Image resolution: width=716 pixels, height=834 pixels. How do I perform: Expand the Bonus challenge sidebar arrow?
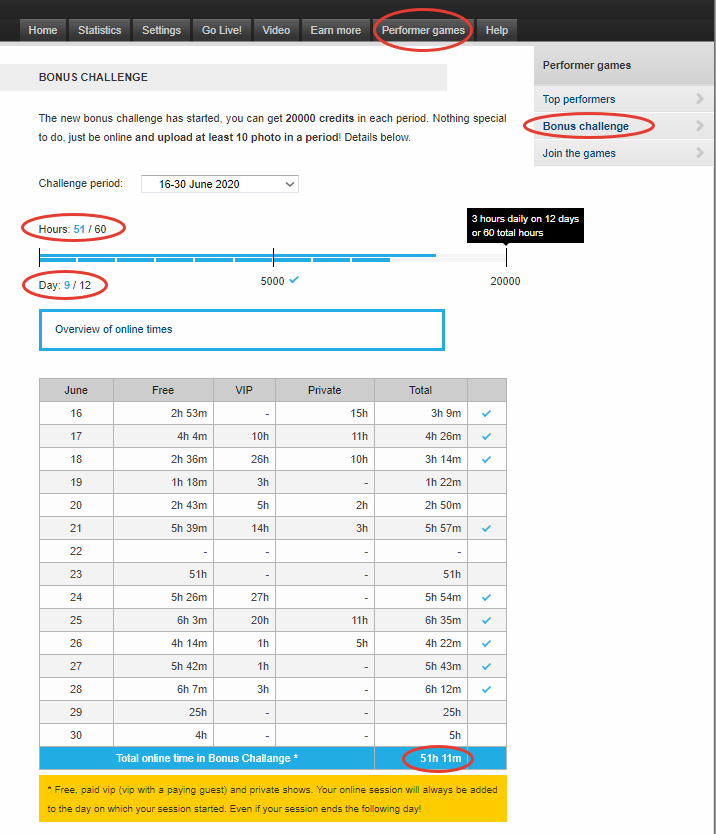700,126
